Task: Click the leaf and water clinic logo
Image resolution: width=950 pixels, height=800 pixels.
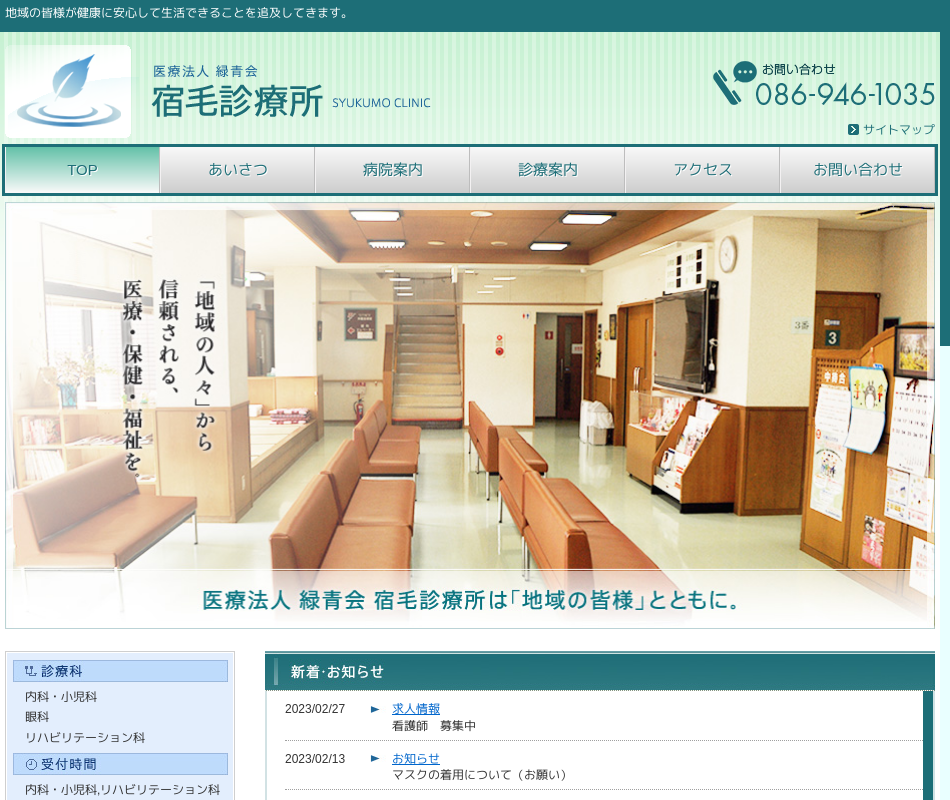Action: coord(68,91)
